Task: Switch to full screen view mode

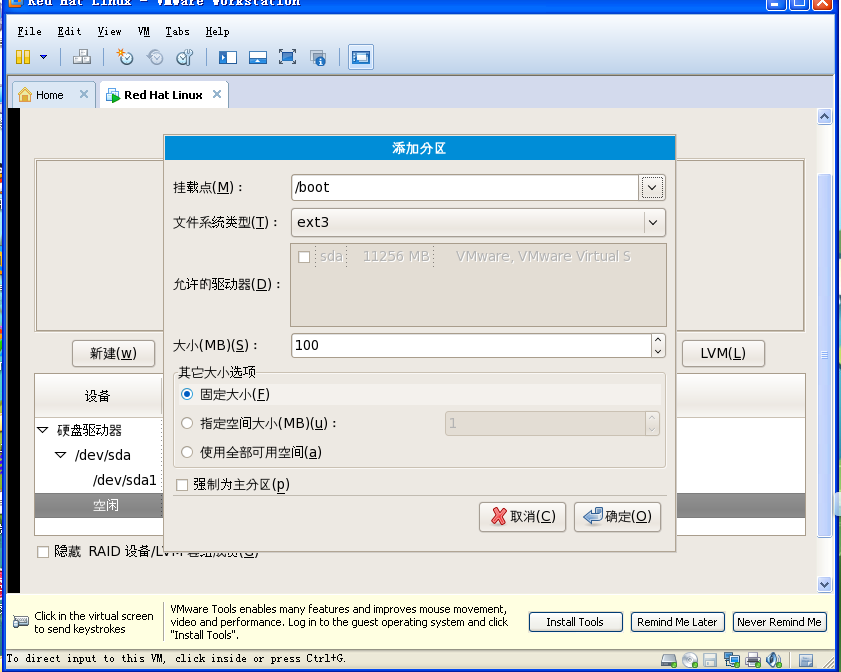Action: point(287,57)
